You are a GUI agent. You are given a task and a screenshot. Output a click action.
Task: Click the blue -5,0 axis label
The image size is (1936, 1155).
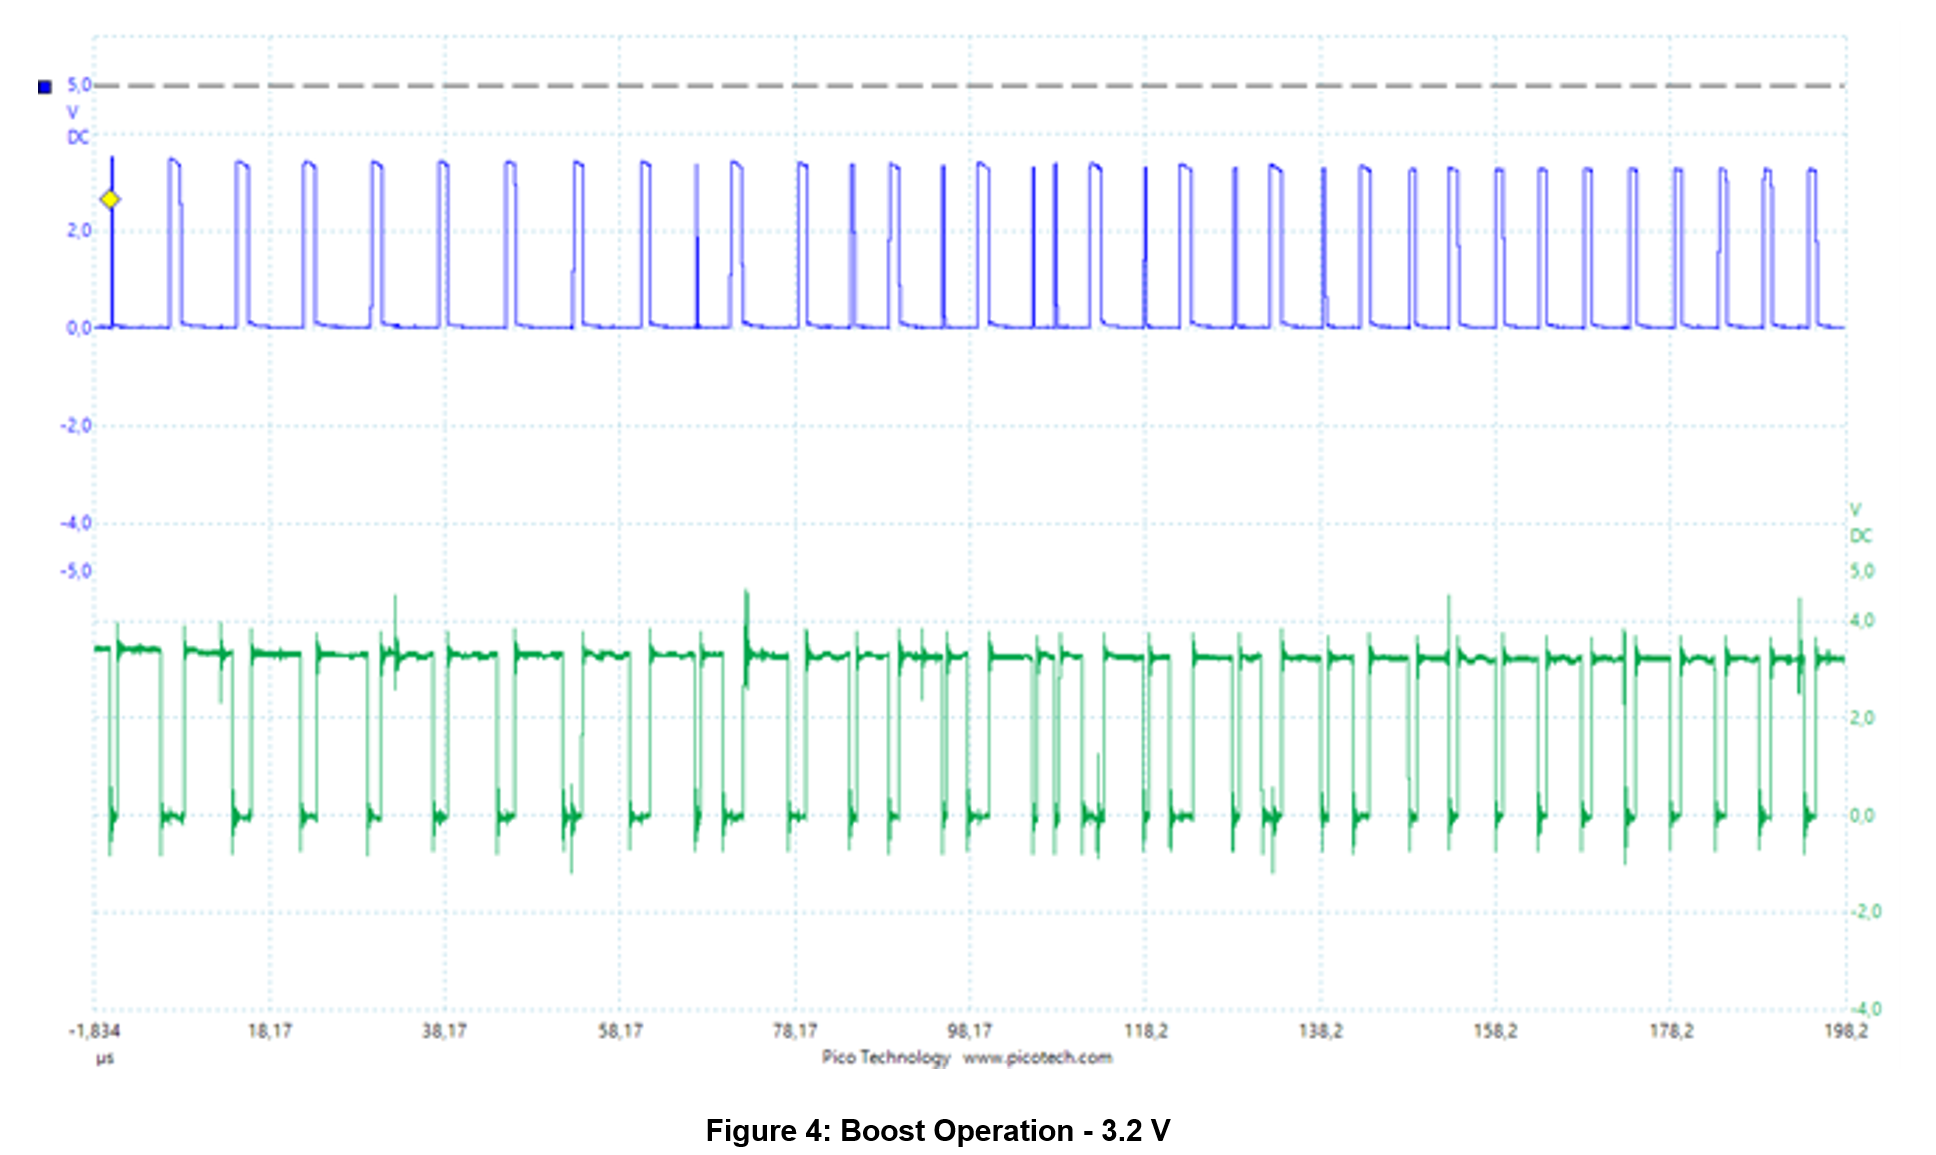75,571
